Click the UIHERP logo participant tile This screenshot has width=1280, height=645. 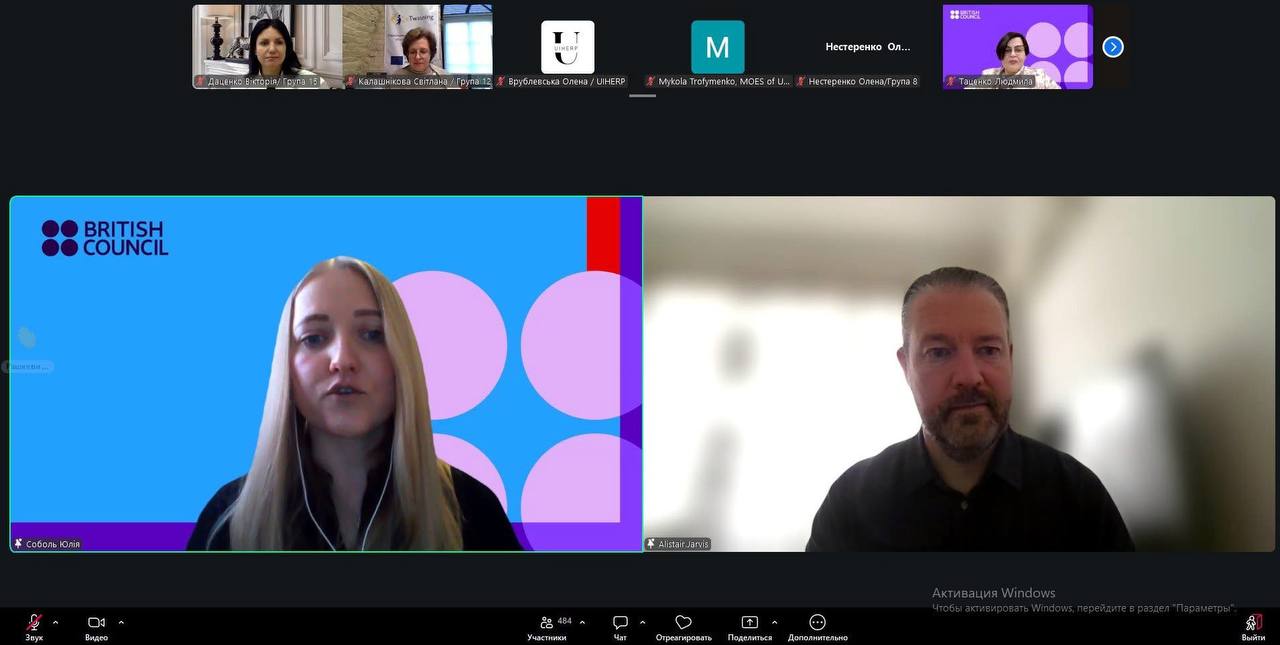tap(567, 46)
